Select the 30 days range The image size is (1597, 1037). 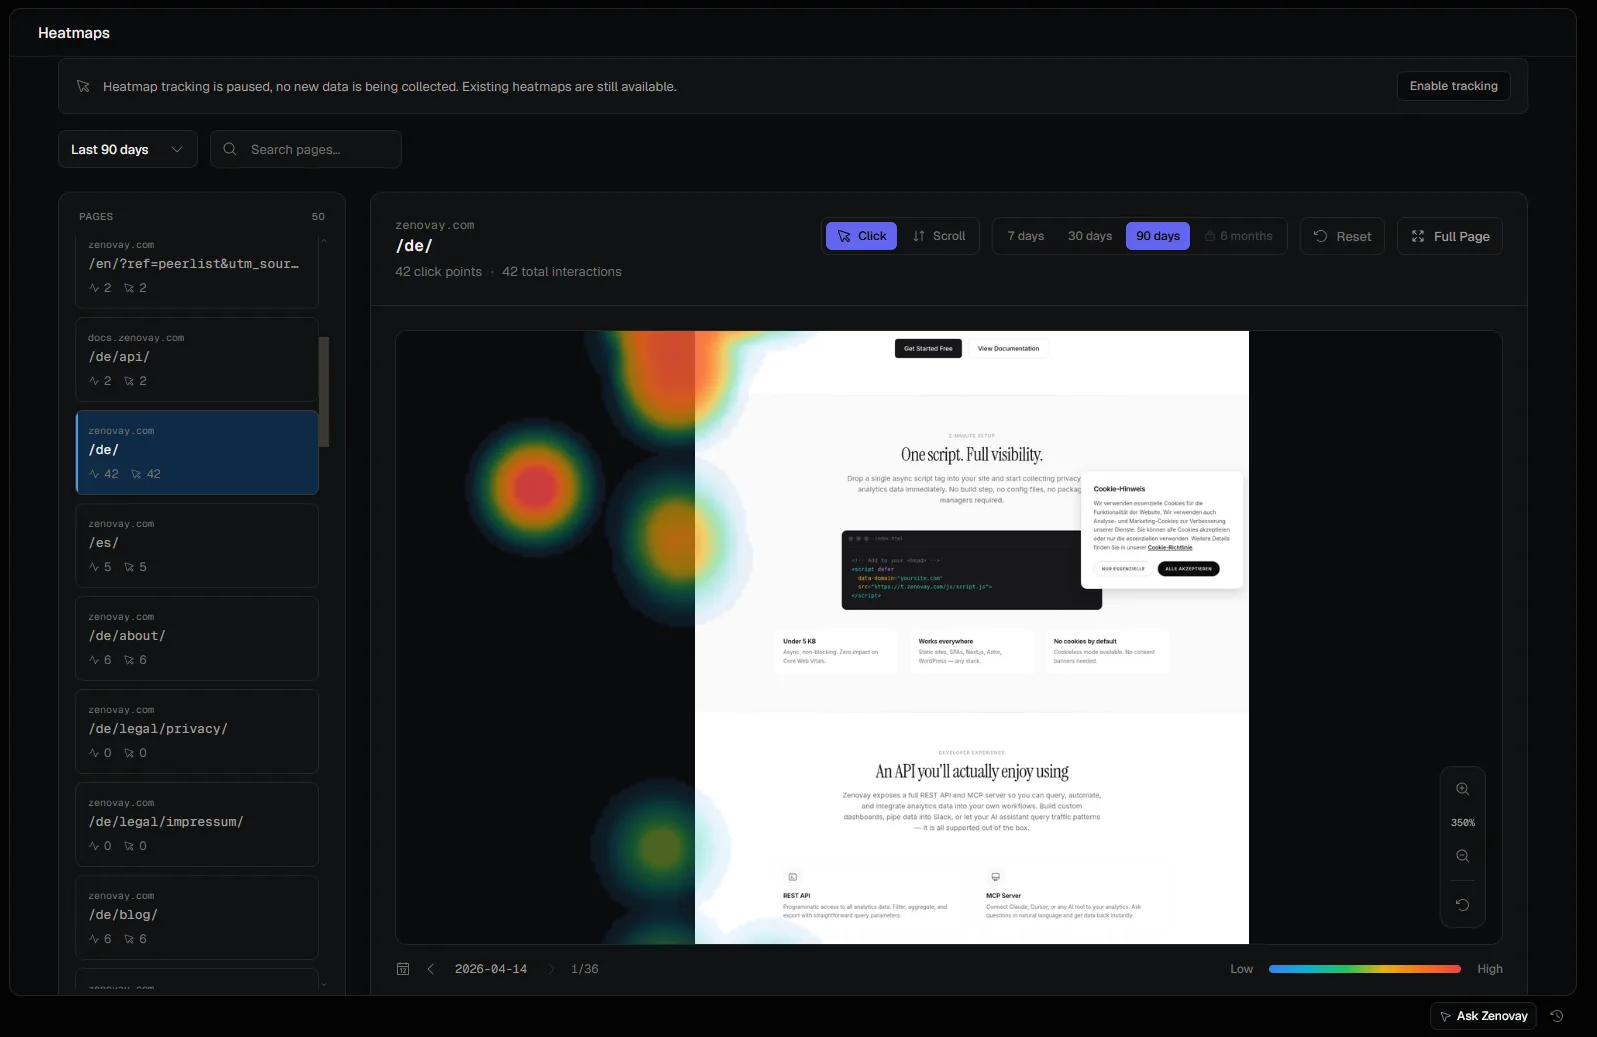1089,236
